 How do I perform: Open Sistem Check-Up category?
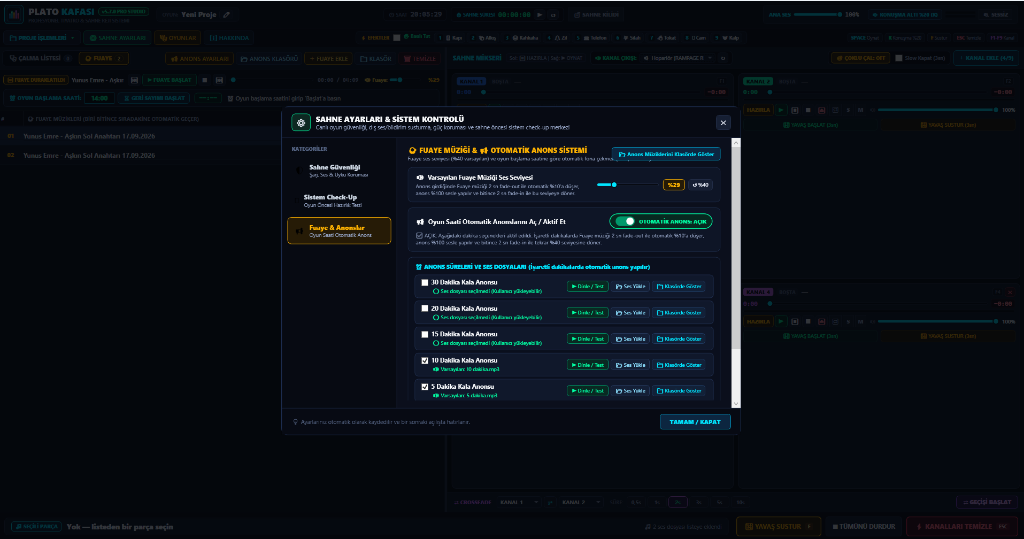339,201
